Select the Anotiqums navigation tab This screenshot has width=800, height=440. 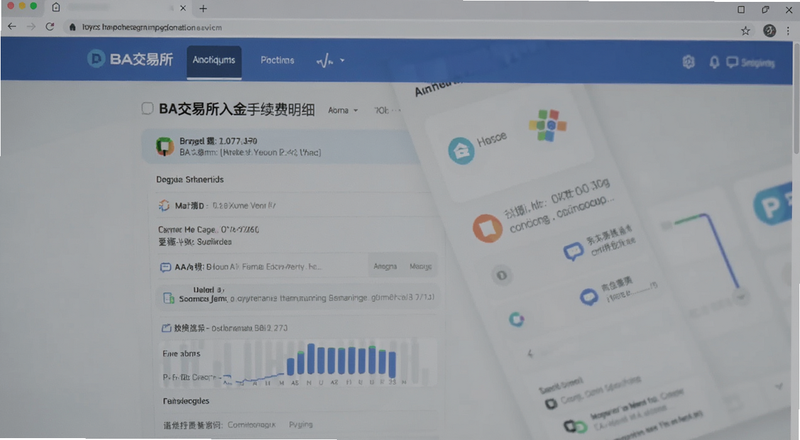tap(214, 61)
